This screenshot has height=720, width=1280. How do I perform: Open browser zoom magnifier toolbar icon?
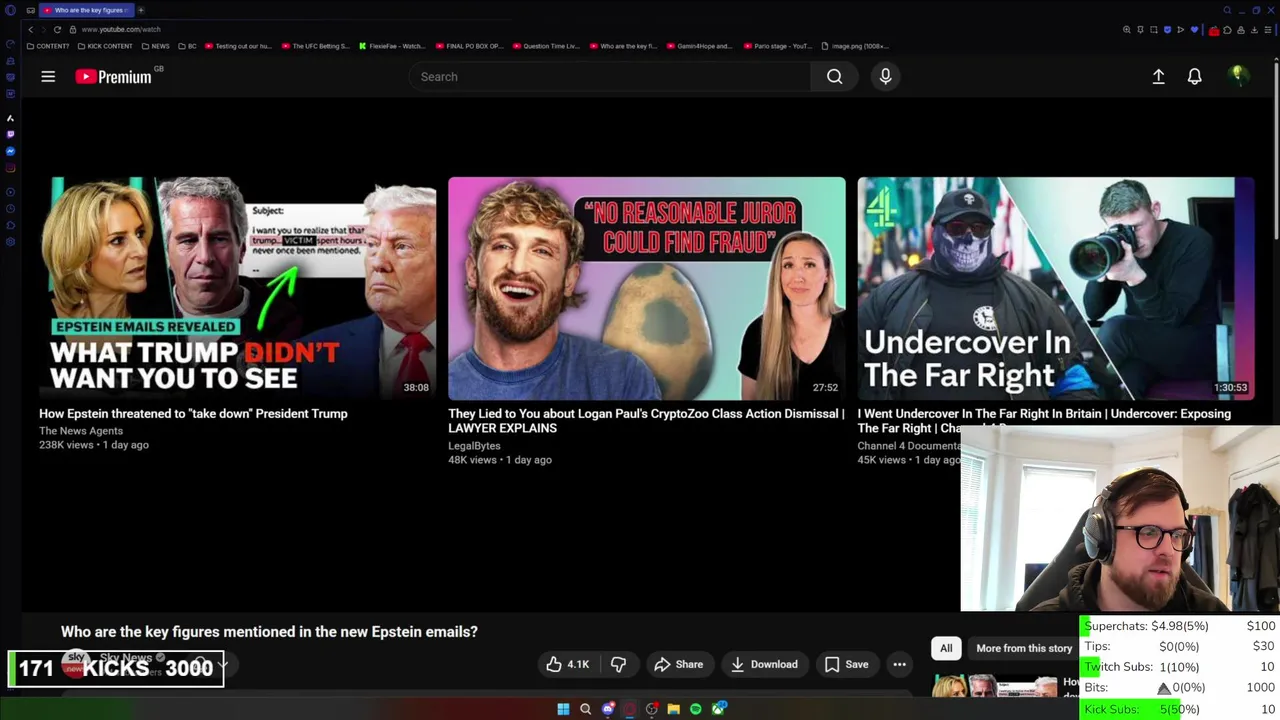pyautogui.click(x=1127, y=30)
